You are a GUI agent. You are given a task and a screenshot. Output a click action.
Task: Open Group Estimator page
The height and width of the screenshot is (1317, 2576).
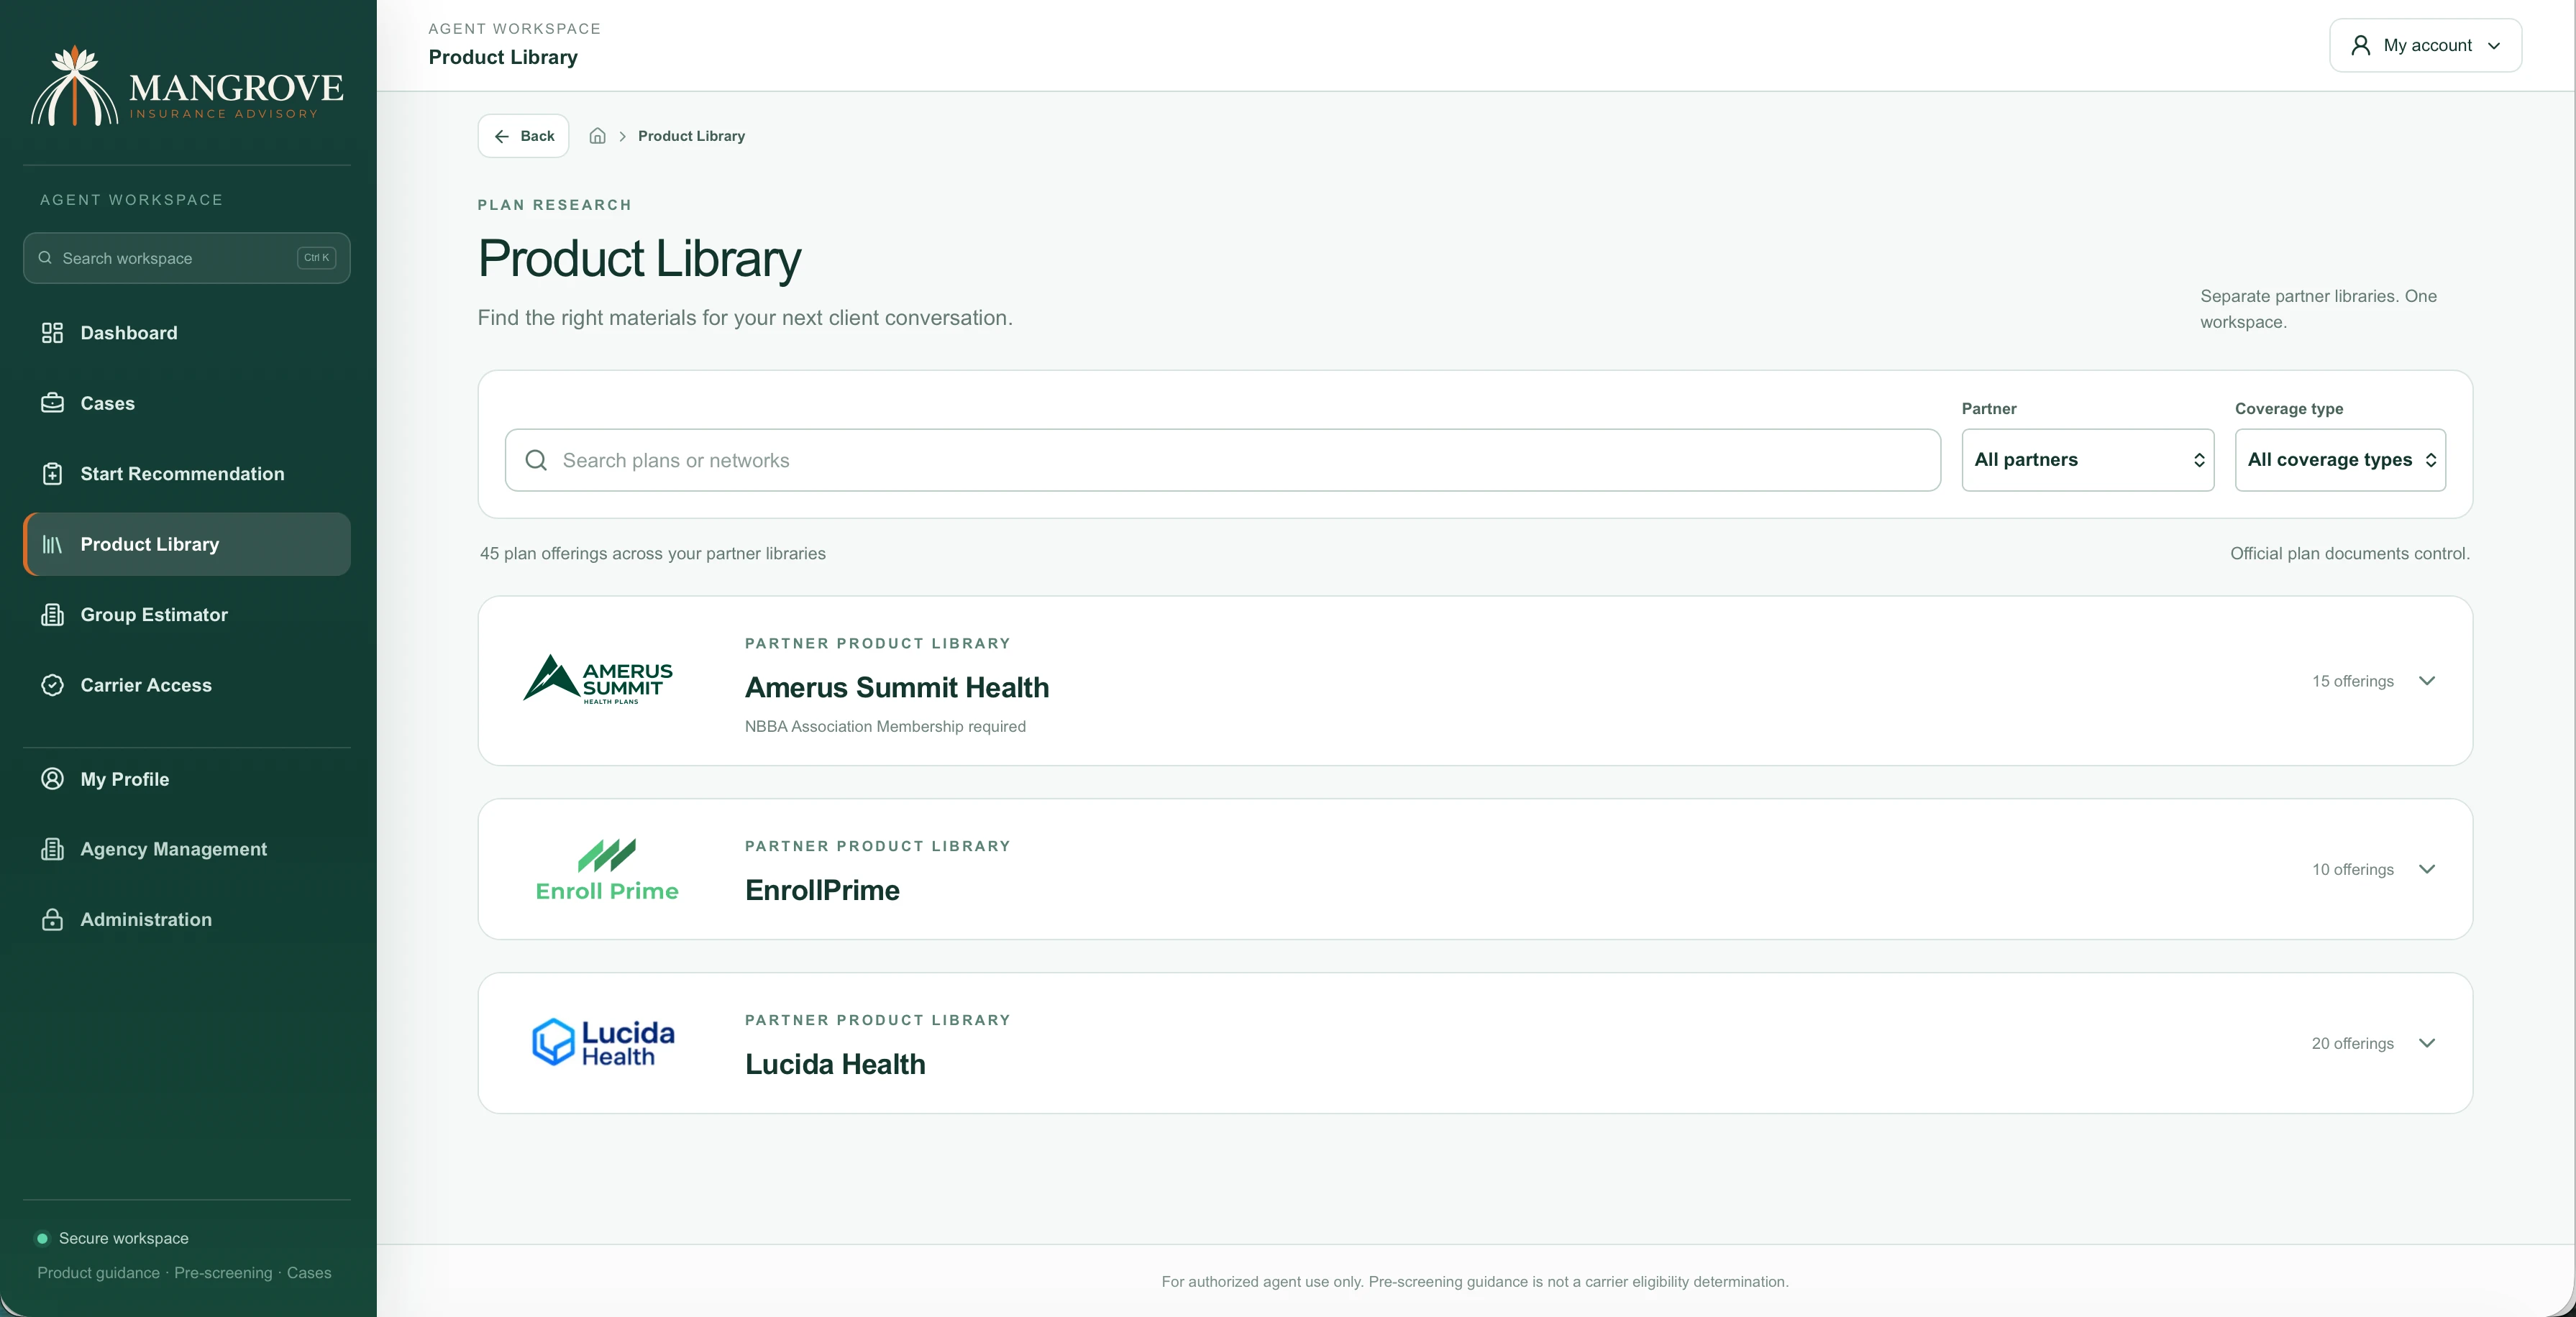tap(187, 615)
